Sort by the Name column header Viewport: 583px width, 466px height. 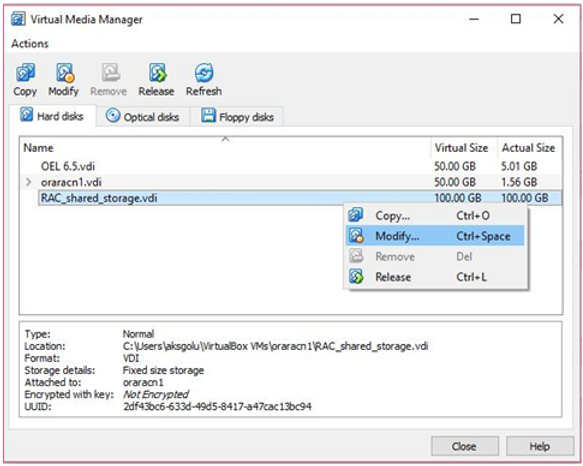click(226, 148)
